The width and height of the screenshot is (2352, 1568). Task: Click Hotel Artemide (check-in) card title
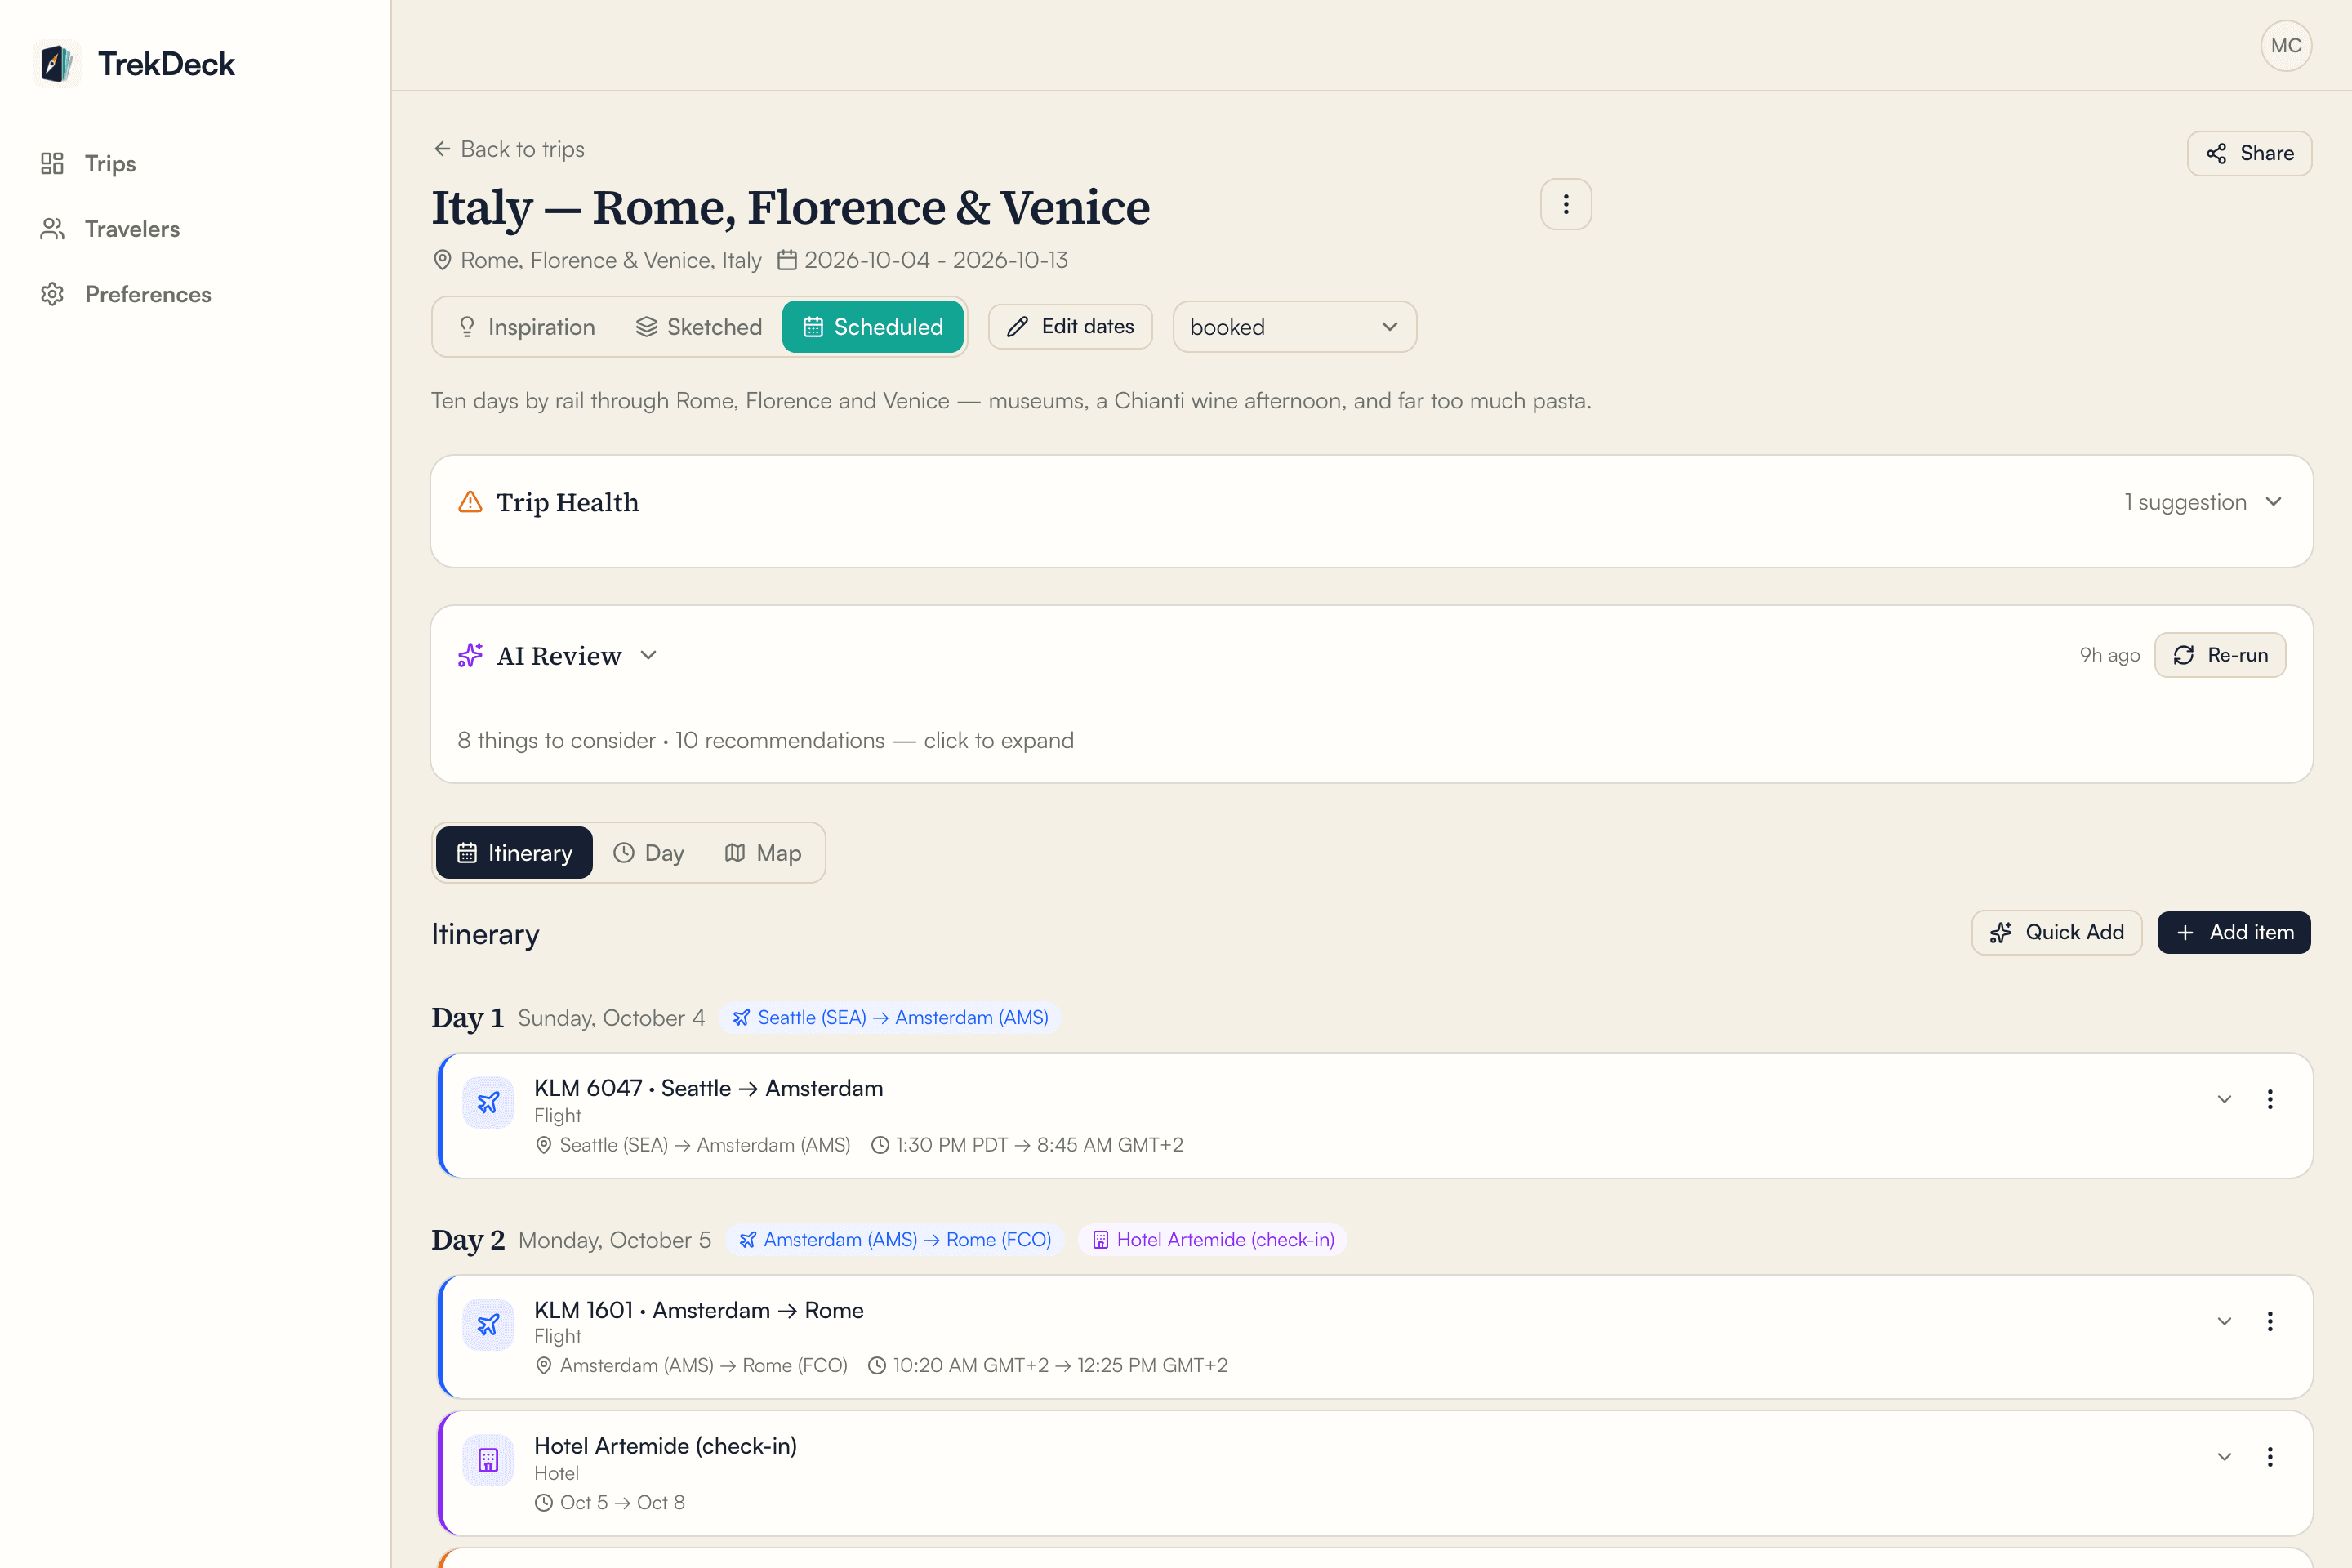tap(665, 1446)
